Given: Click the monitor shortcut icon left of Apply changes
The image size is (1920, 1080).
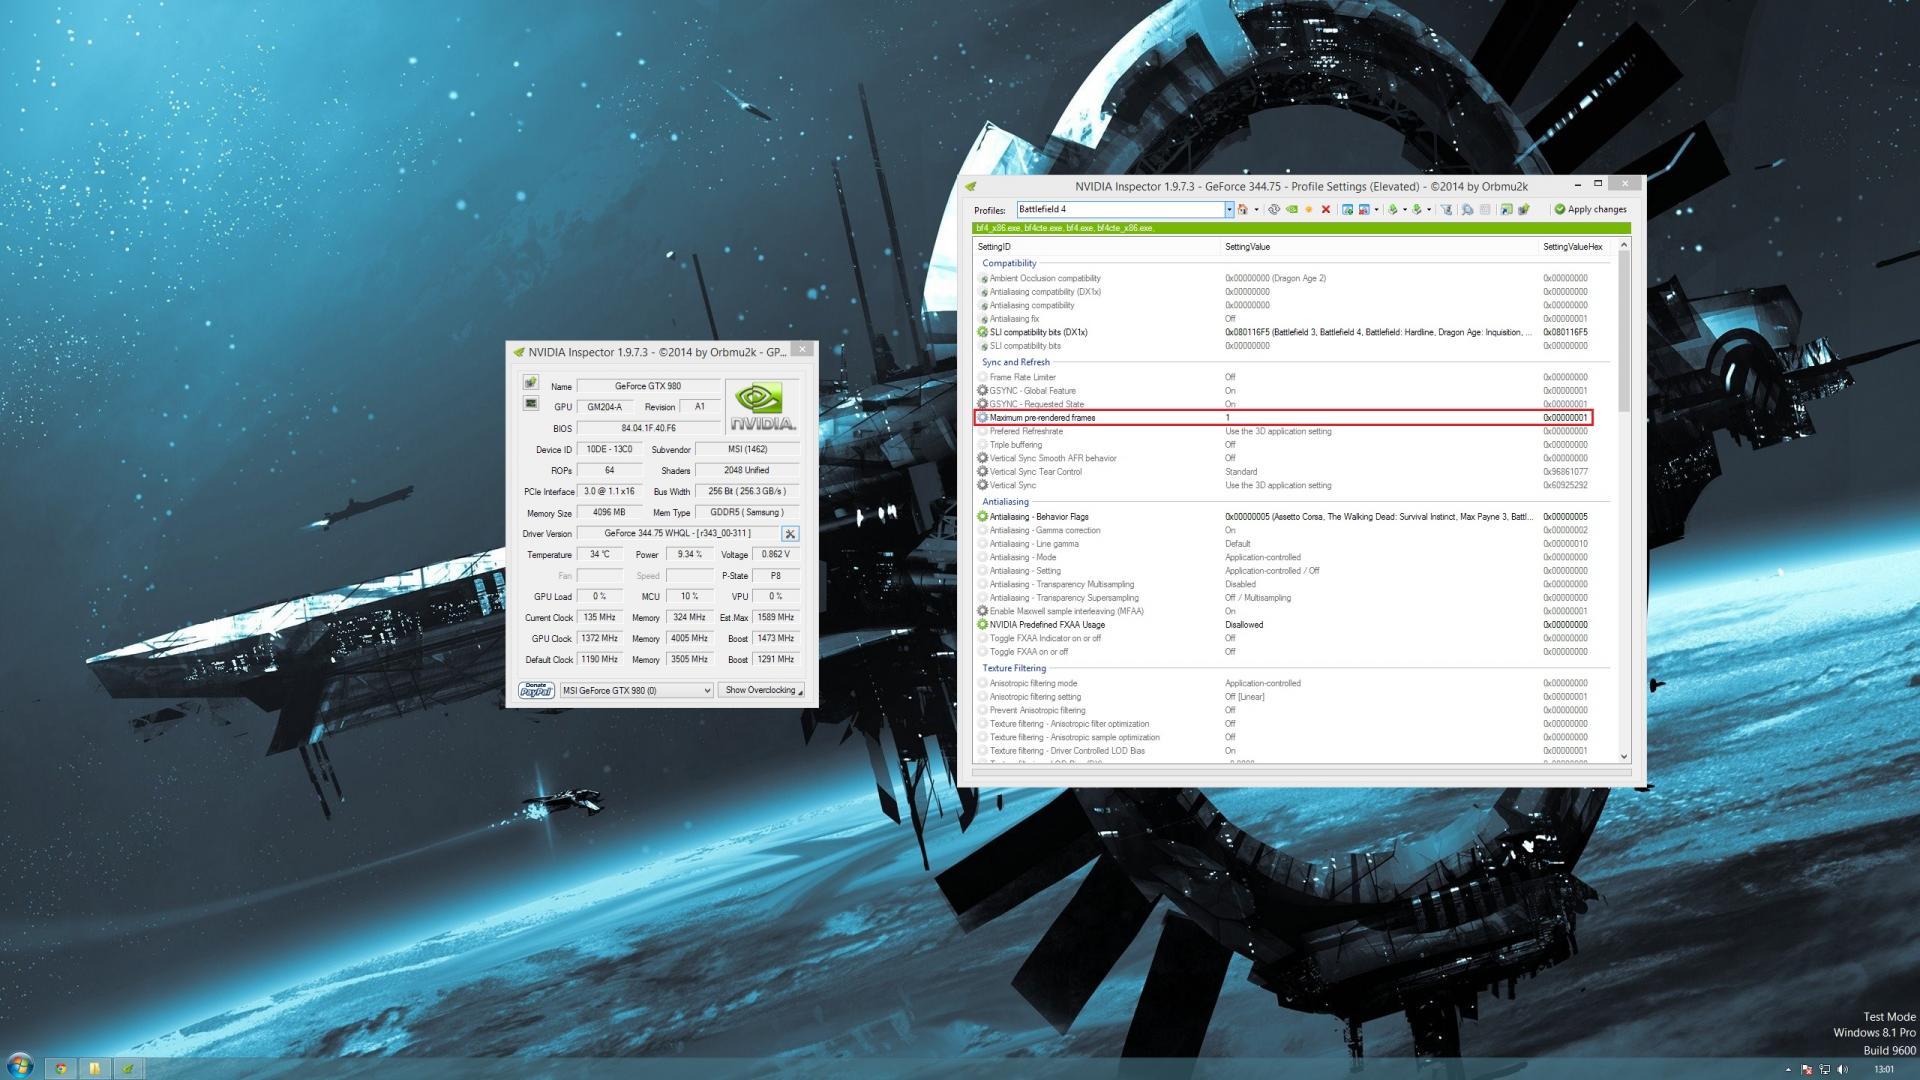Looking at the screenshot, I should click(x=1506, y=209).
